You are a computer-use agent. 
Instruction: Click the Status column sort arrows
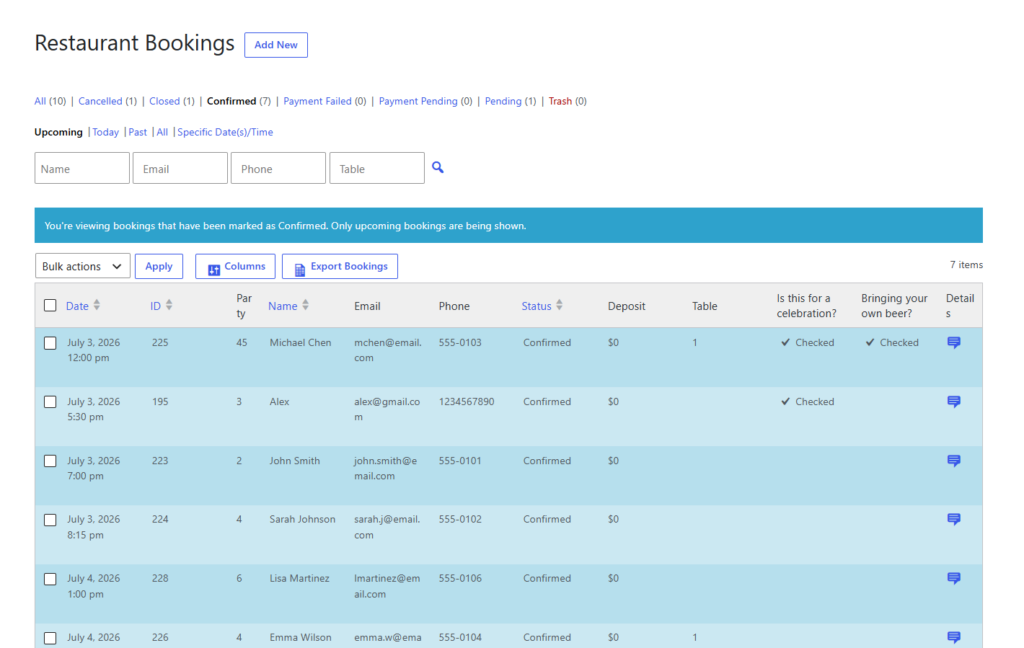coord(559,305)
